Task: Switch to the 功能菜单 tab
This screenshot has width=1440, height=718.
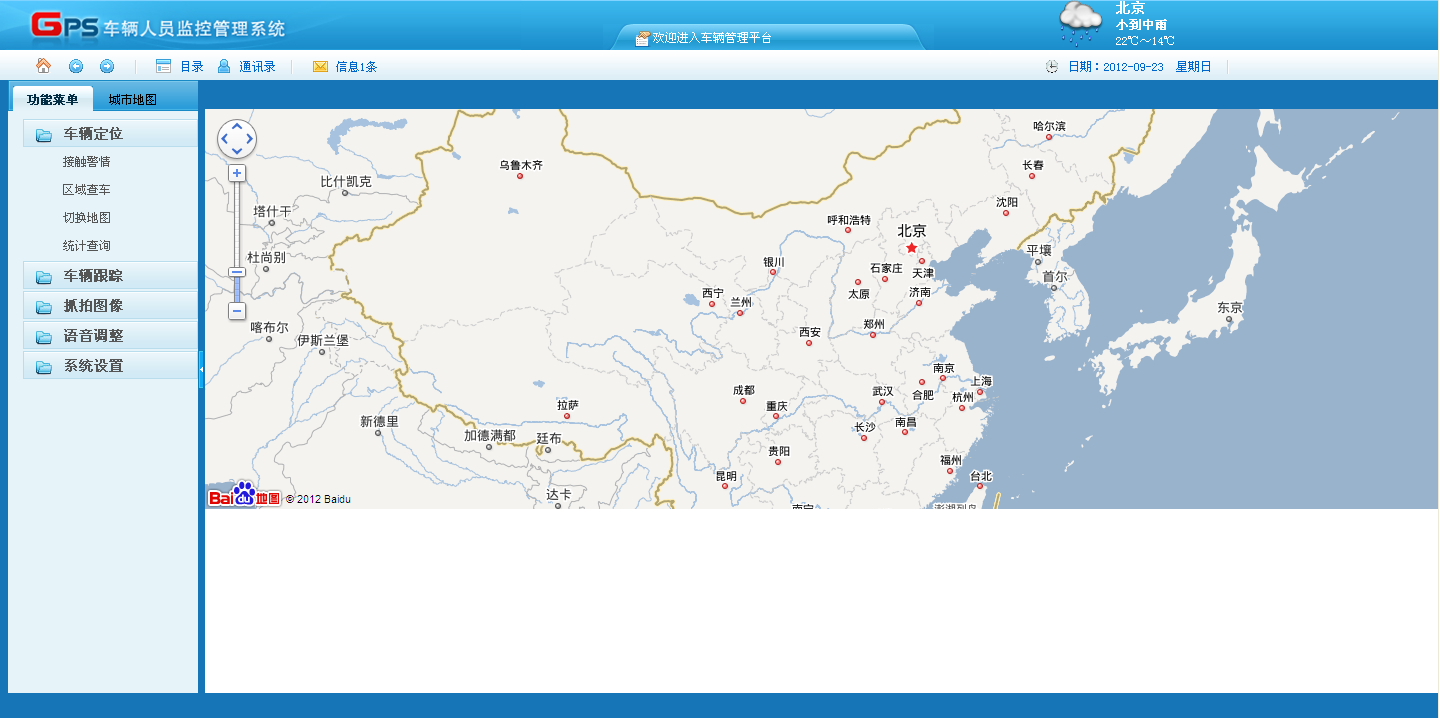Action: [x=52, y=99]
